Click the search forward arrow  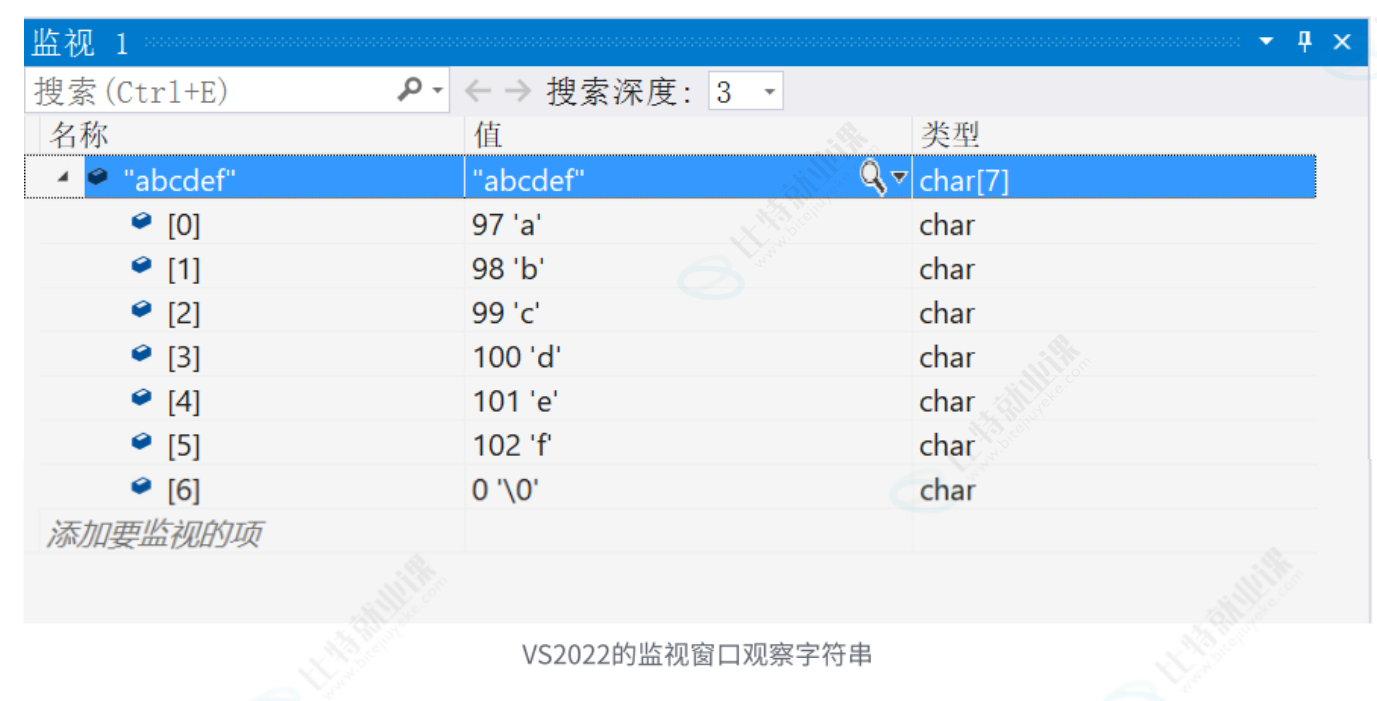coord(517,92)
